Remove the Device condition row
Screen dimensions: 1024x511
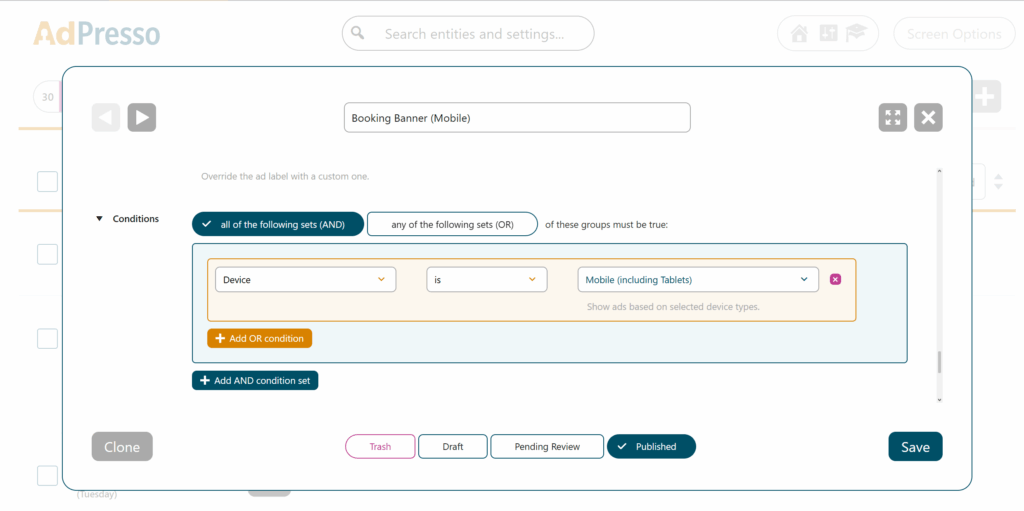pyautogui.click(x=836, y=279)
